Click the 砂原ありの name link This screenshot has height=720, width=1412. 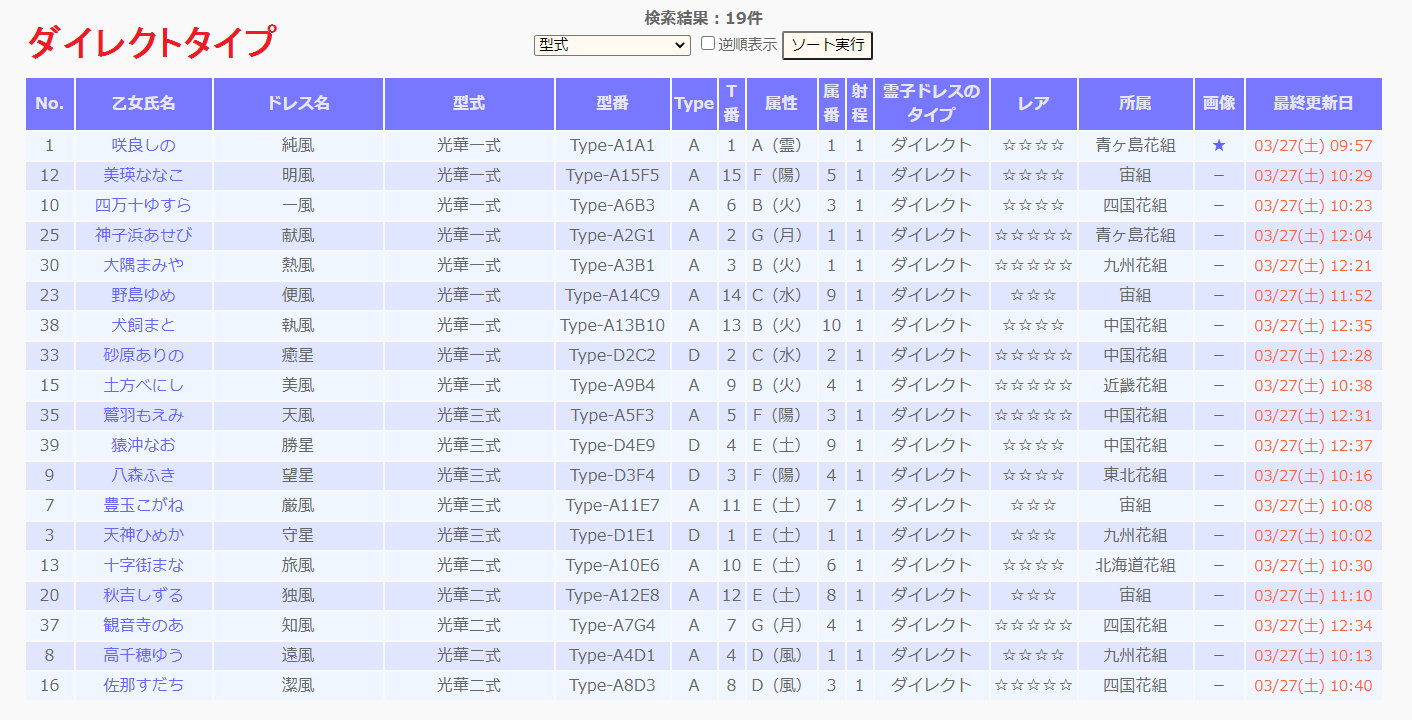[143, 355]
